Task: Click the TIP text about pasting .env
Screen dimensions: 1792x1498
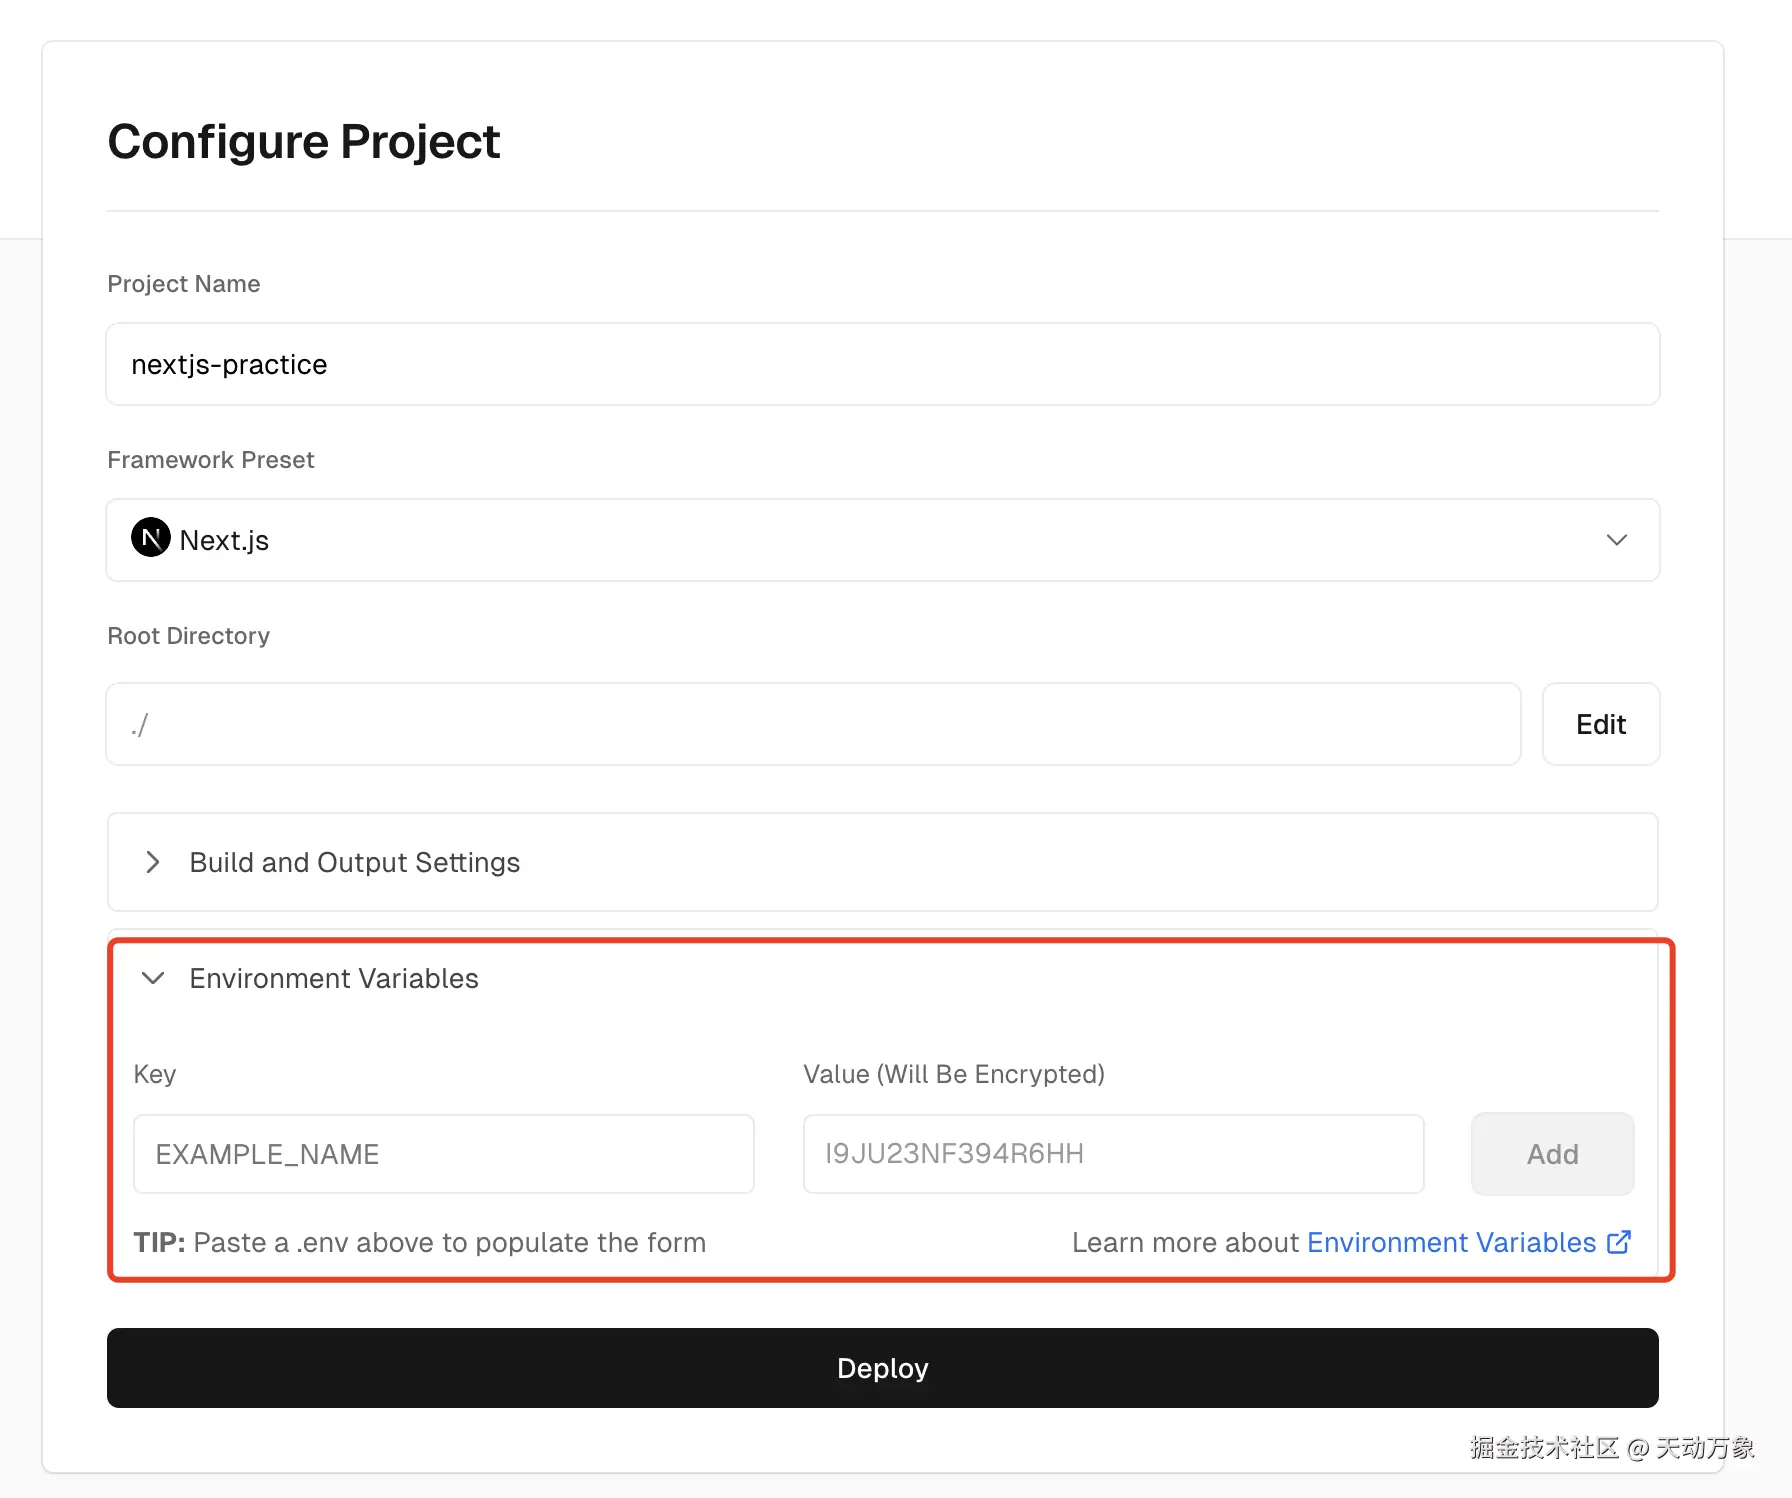Action: 420,1242
